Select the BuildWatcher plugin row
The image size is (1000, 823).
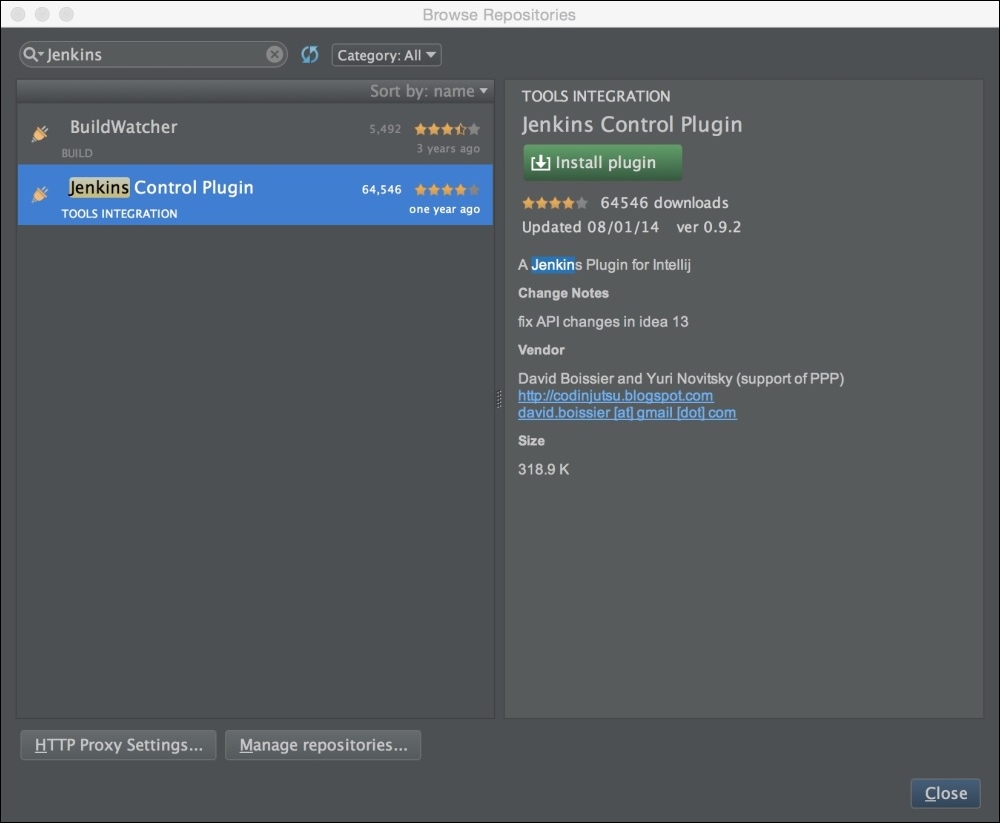point(255,135)
